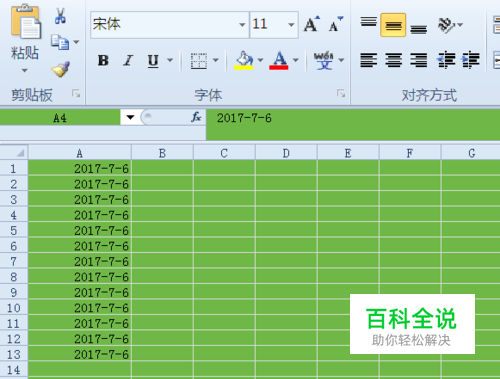Image resolution: width=500 pixels, height=379 pixels.
Task: Expand the font size dropdown
Action: click(x=291, y=25)
